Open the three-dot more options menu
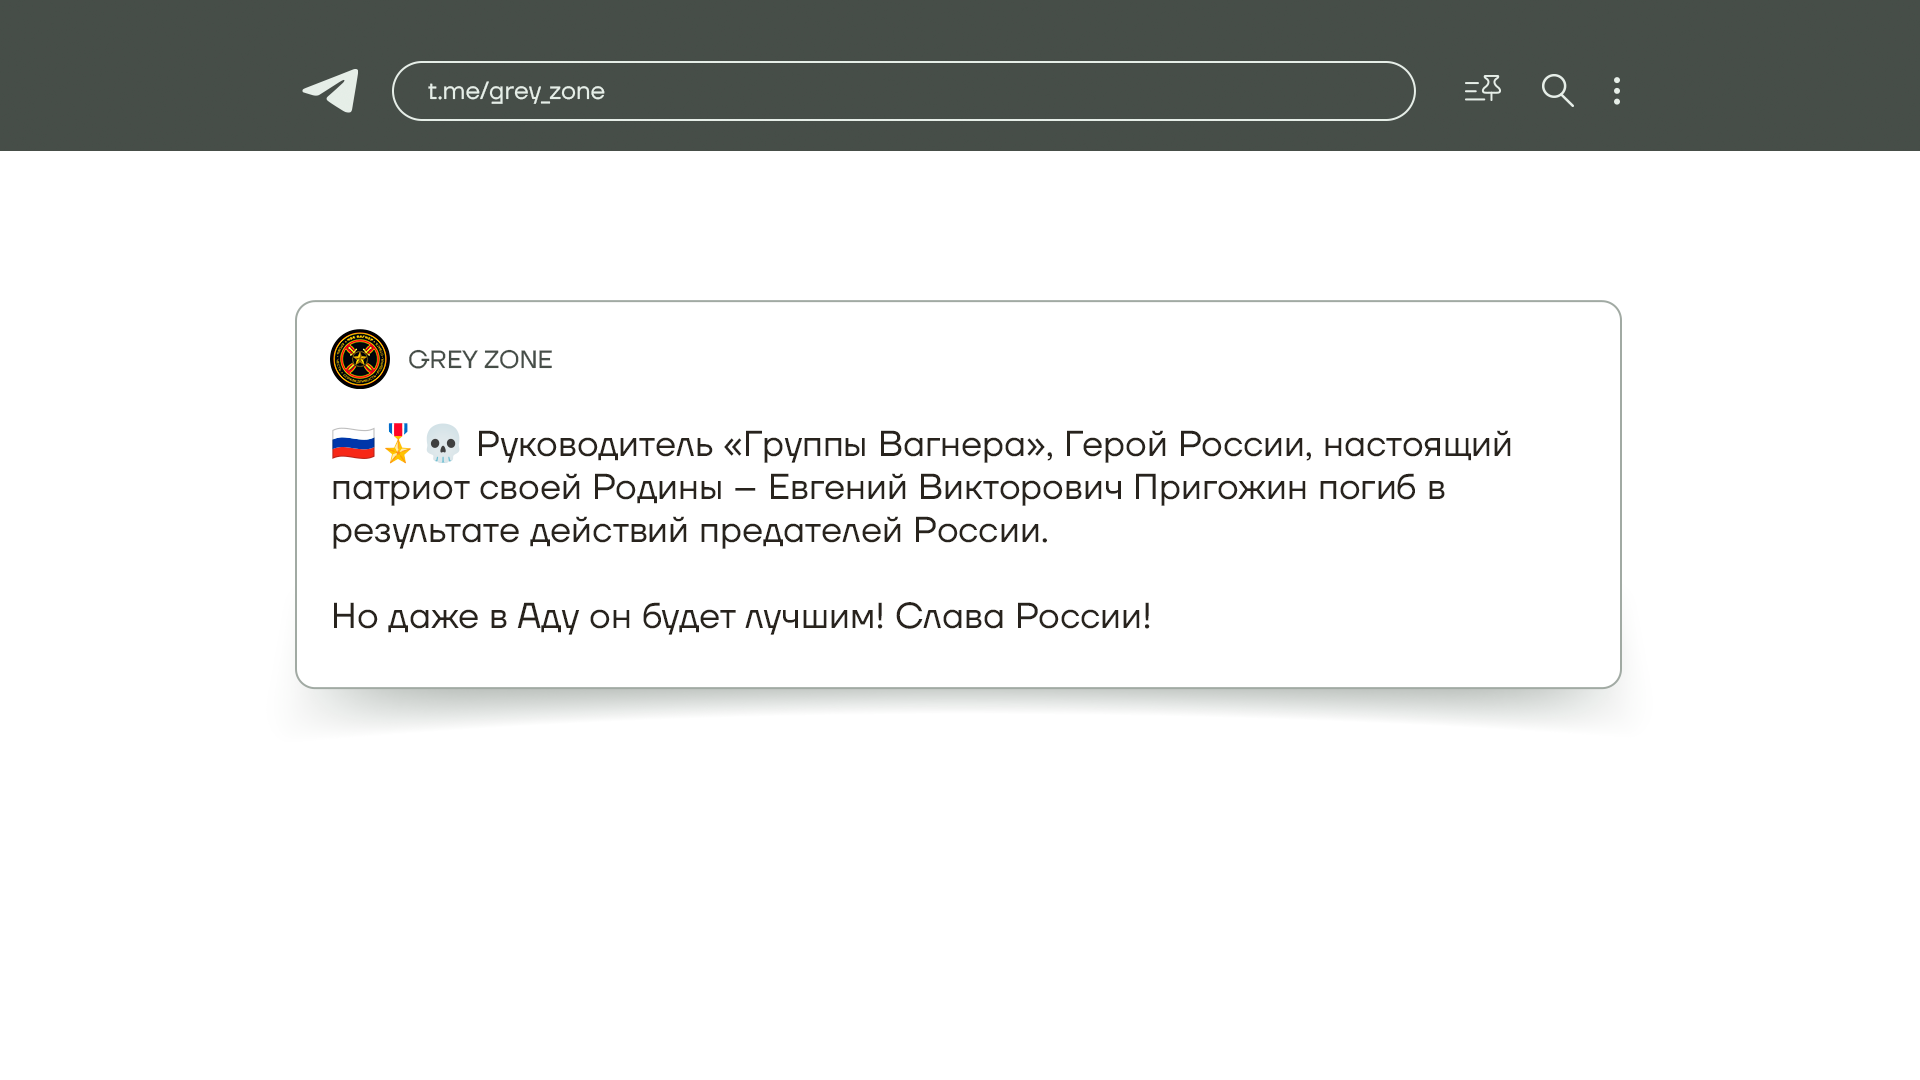The height and width of the screenshot is (1080, 1920). coord(1616,91)
